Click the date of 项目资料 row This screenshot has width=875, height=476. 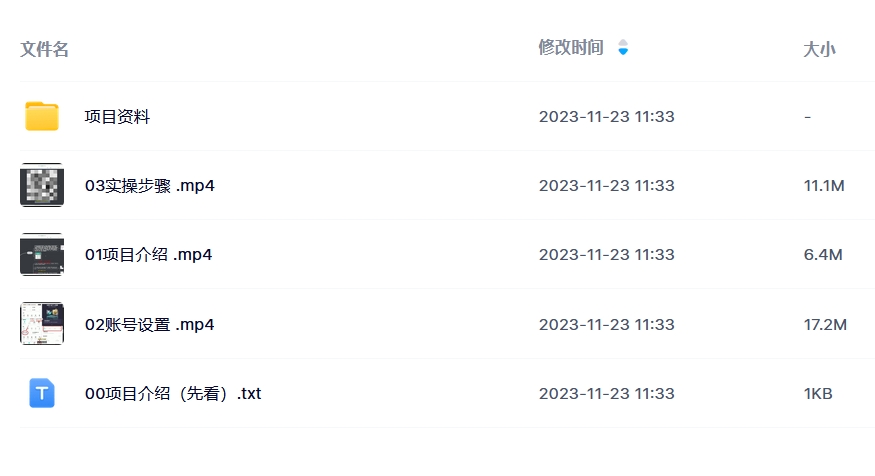(x=607, y=117)
